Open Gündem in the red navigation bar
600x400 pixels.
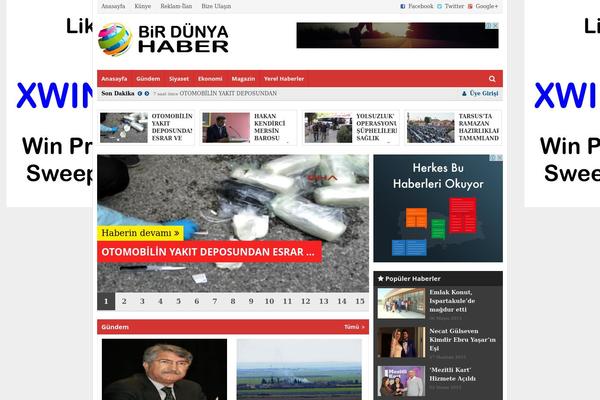point(148,79)
